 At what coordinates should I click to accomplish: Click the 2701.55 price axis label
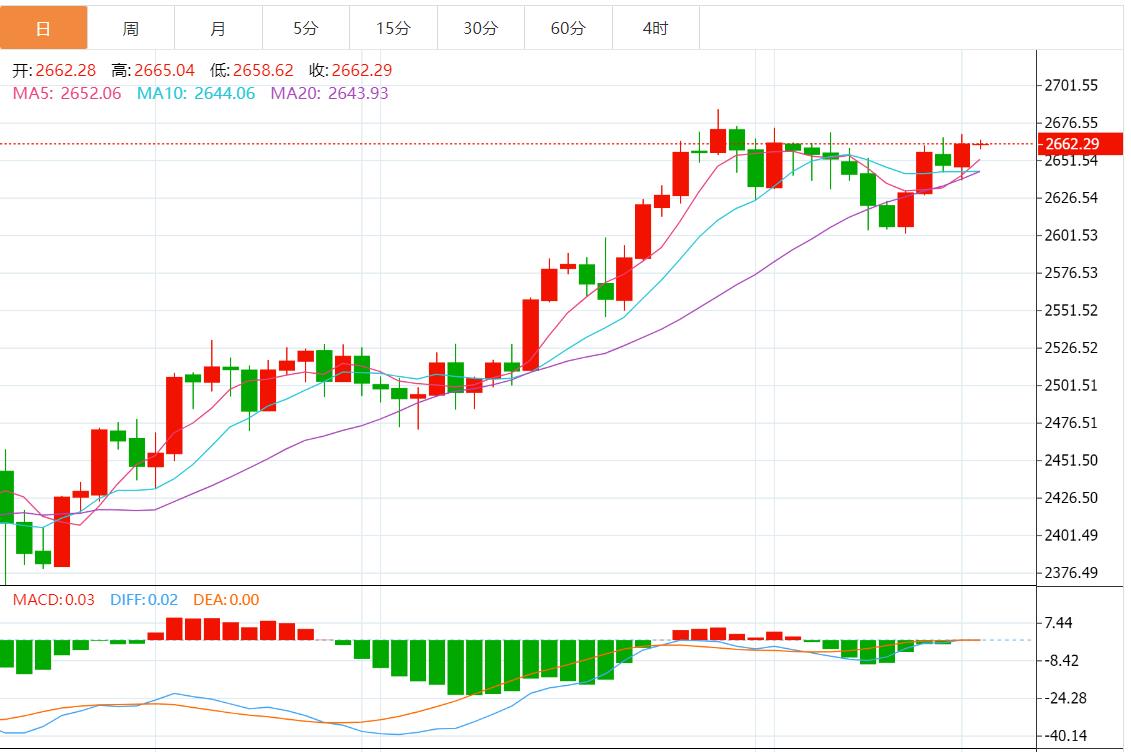click(1071, 85)
